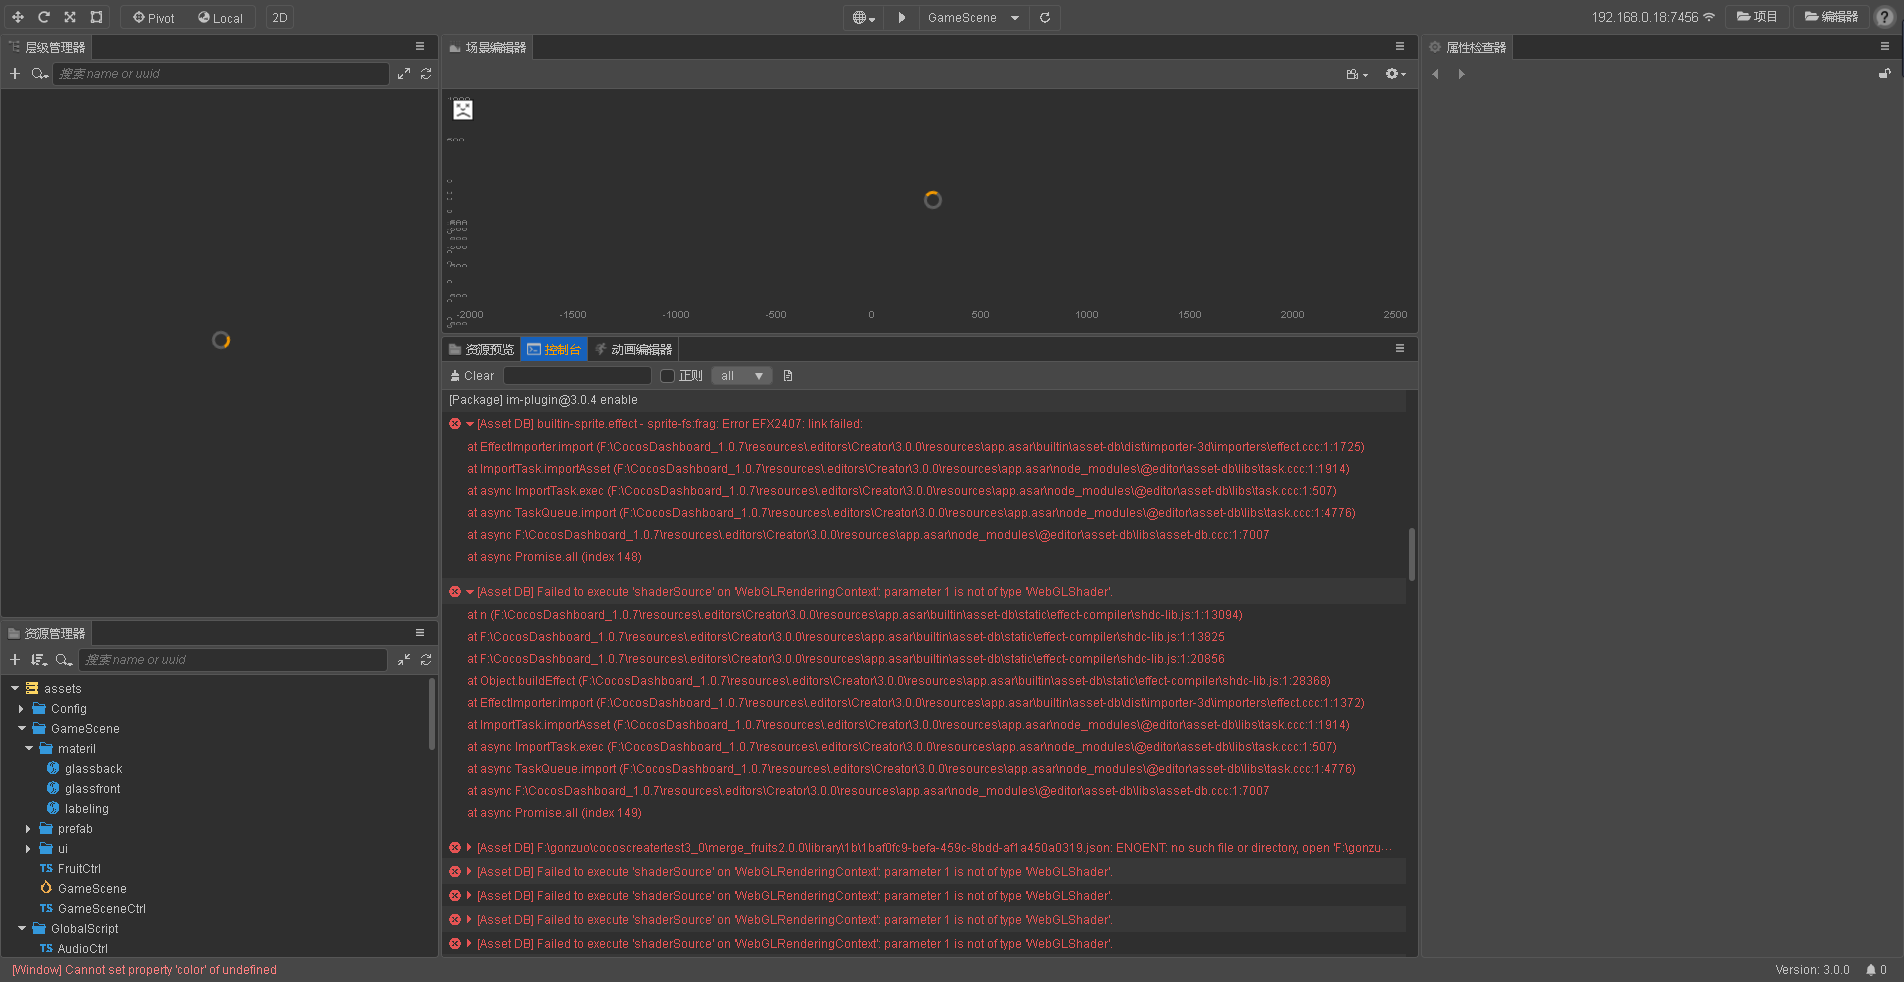The width and height of the screenshot is (1904, 982).
Task: Open the GameScene preview scene dropdown
Action: (x=973, y=18)
